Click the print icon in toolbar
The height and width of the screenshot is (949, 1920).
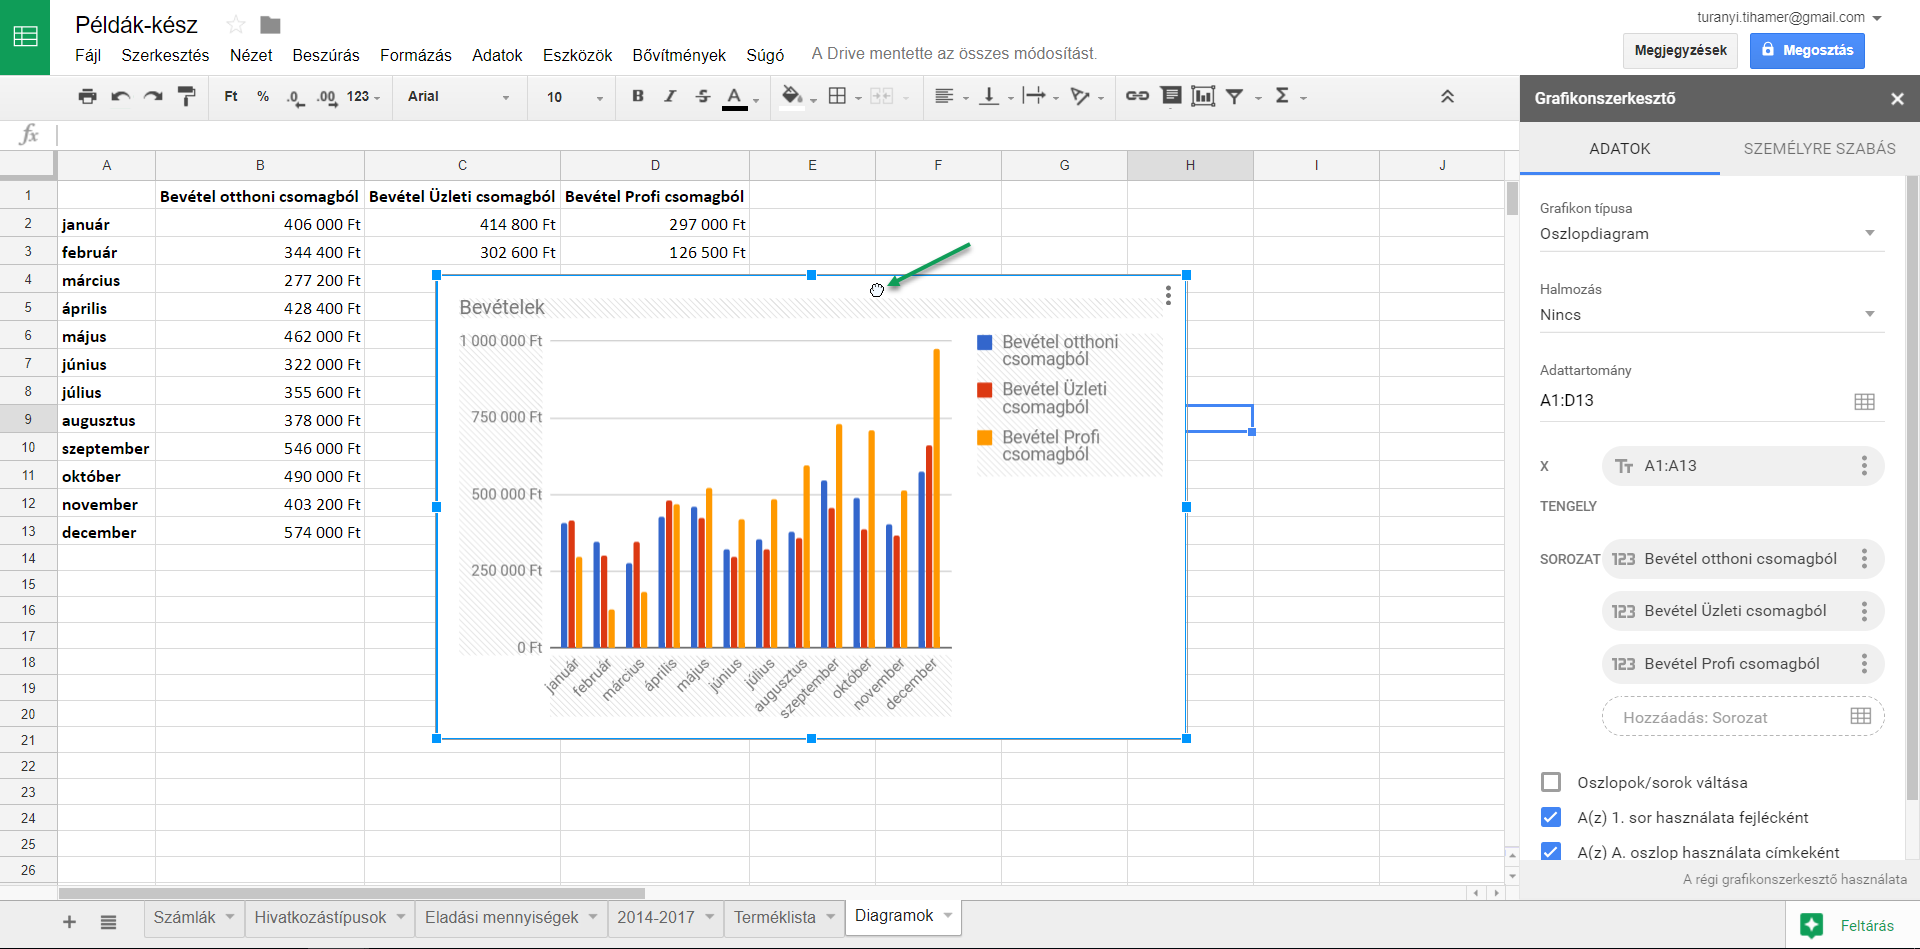coord(88,97)
